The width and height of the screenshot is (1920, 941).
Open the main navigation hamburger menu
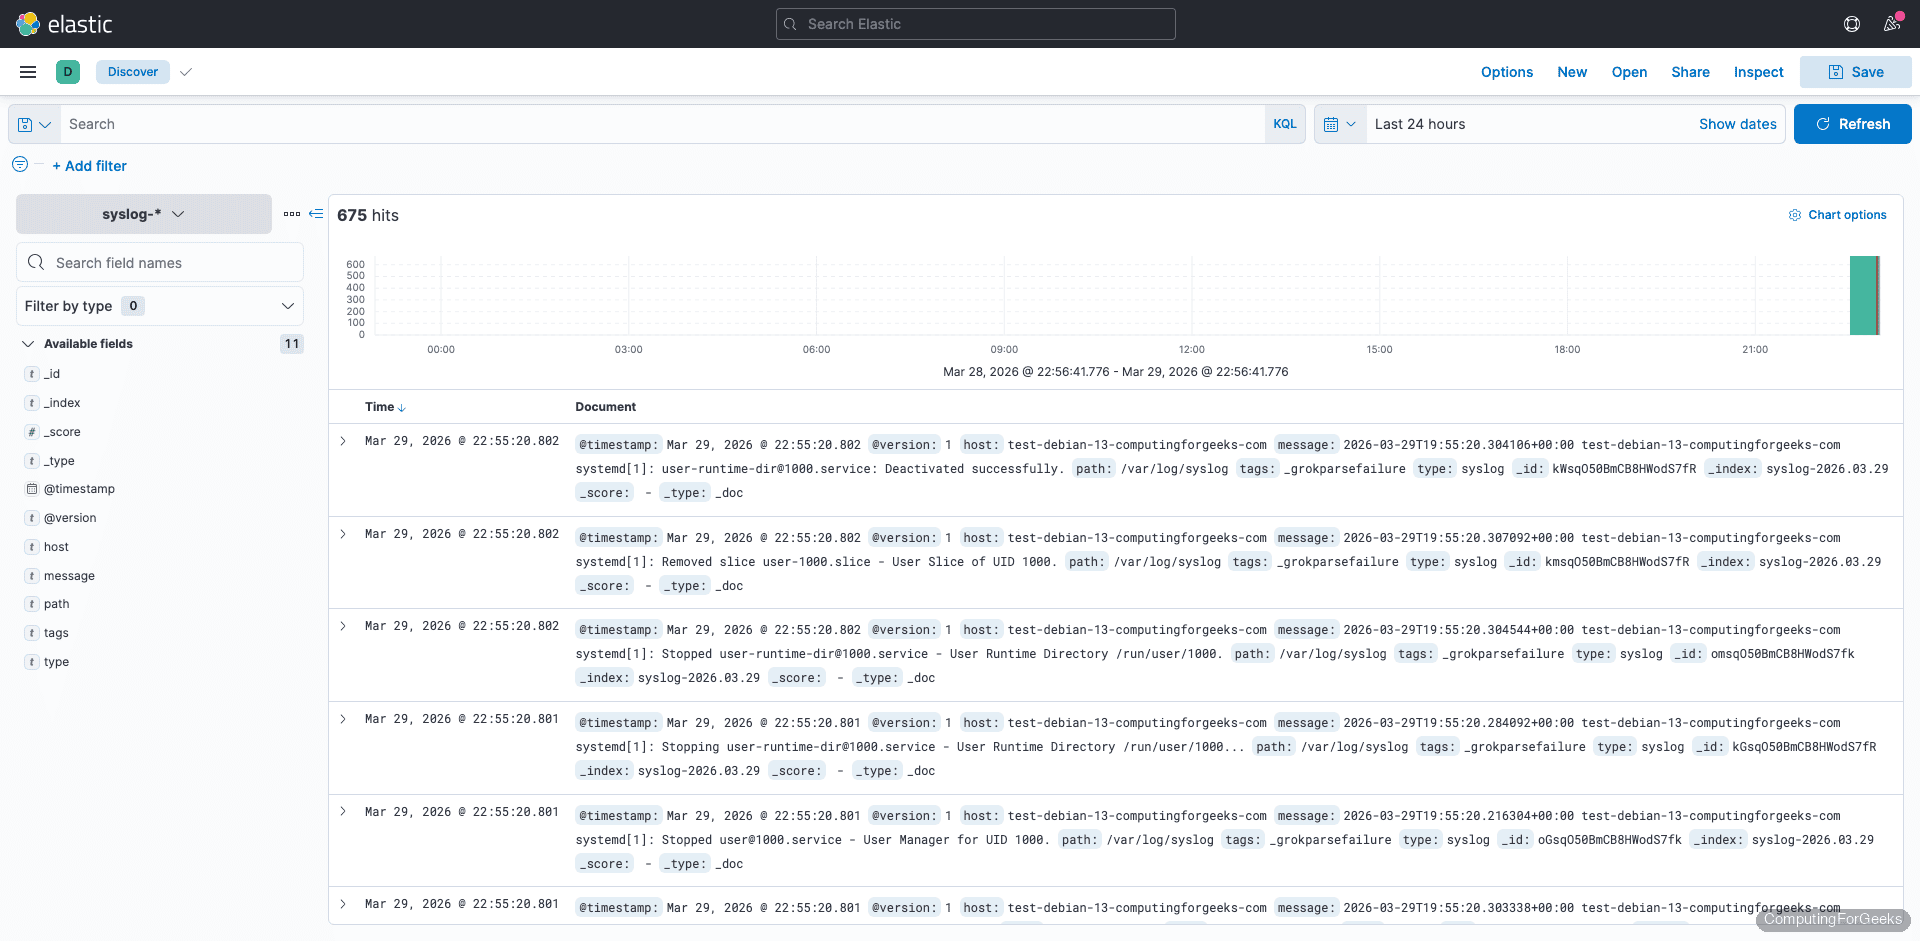pyautogui.click(x=27, y=71)
